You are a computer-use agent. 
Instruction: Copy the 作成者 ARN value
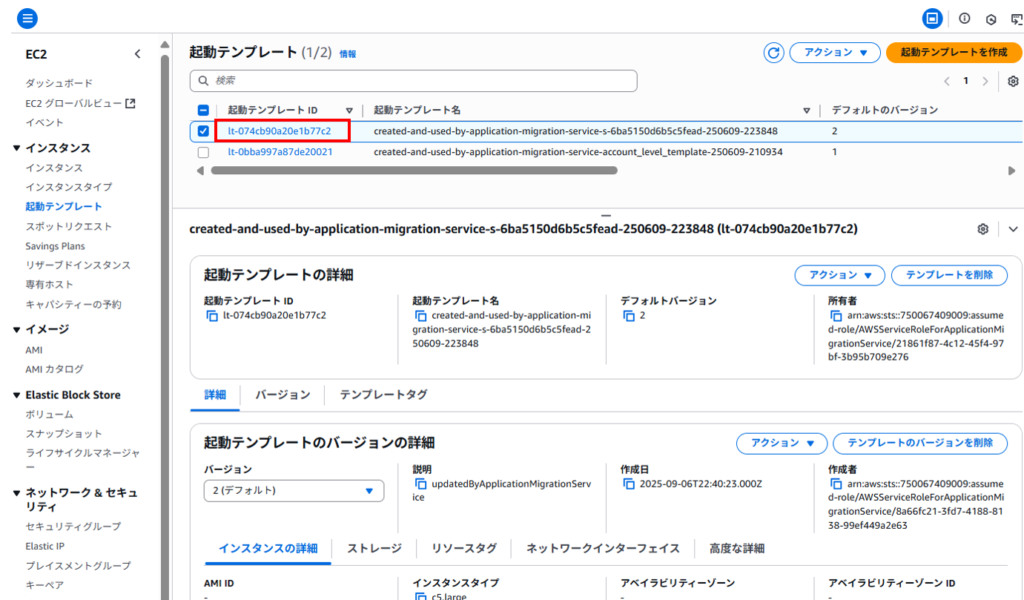[x=836, y=484]
